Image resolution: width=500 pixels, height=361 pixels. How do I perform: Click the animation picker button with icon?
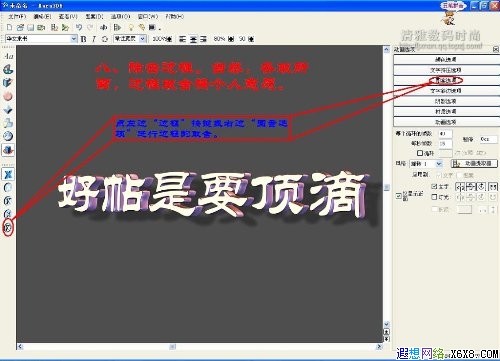pyautogui.click(x=475, y=163)
